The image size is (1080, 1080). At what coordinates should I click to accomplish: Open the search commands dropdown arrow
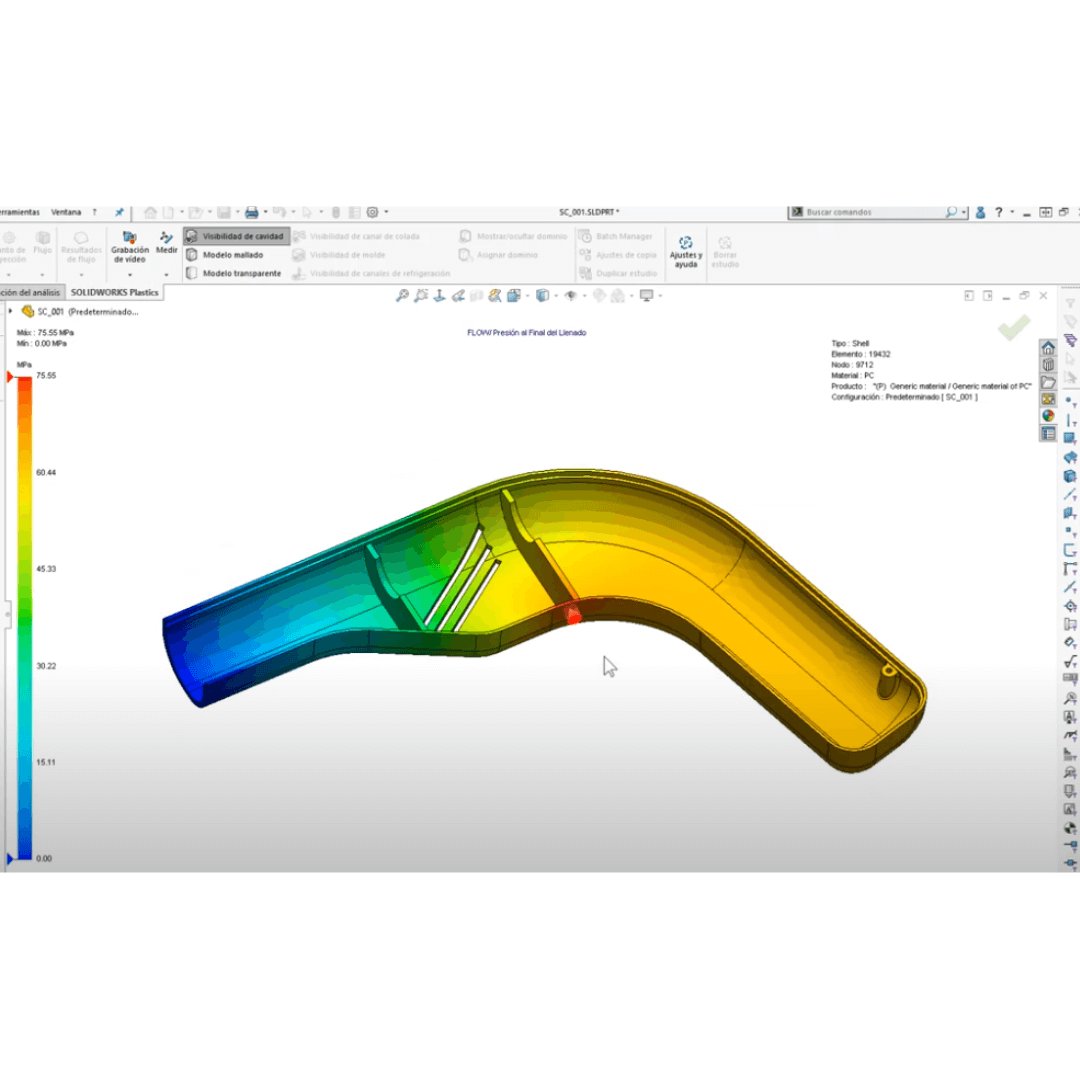tap(964, 212)
